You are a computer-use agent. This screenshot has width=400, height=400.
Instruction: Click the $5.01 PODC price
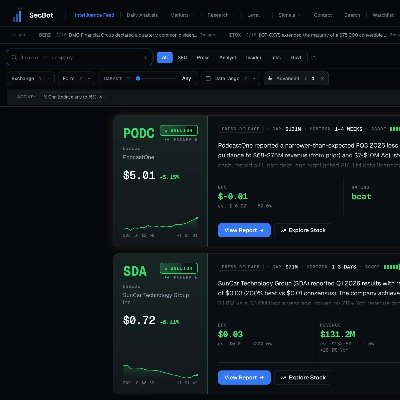coord(139,175)
